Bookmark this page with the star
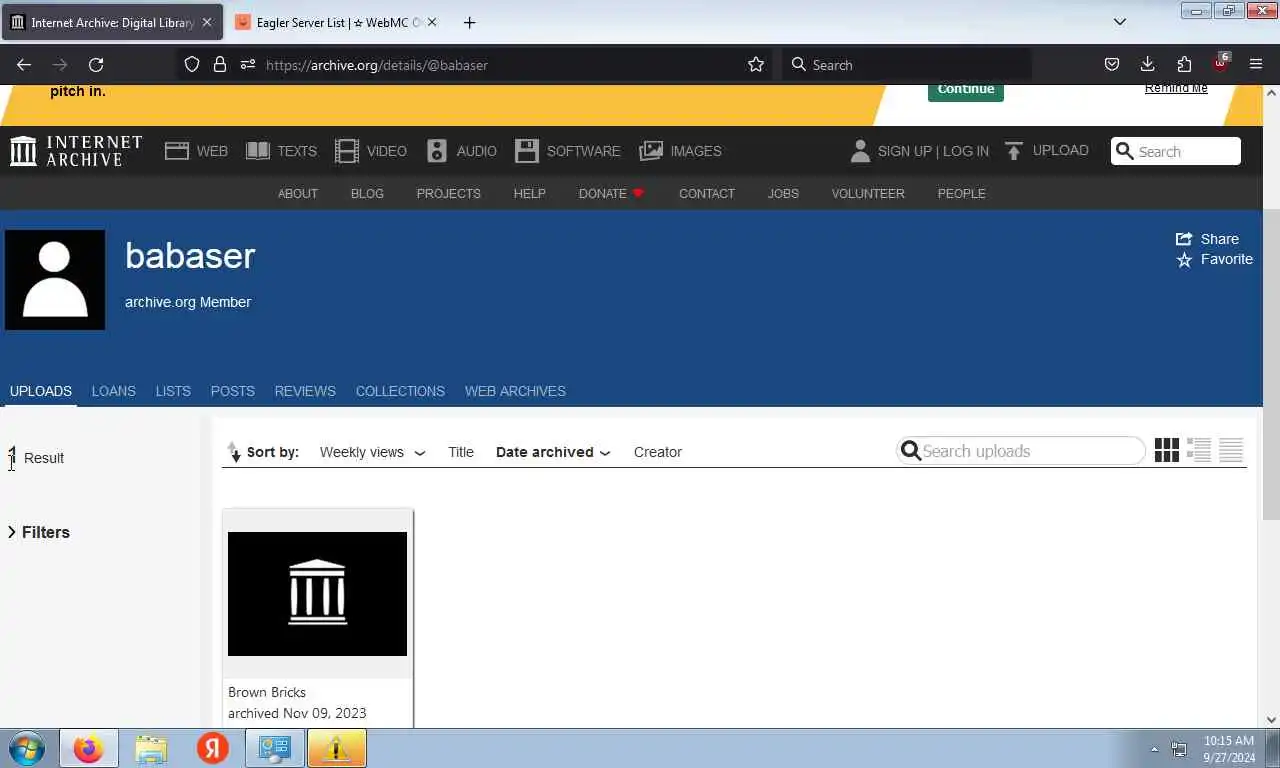This screenshot has width=1280, height=768. [756, 65]
